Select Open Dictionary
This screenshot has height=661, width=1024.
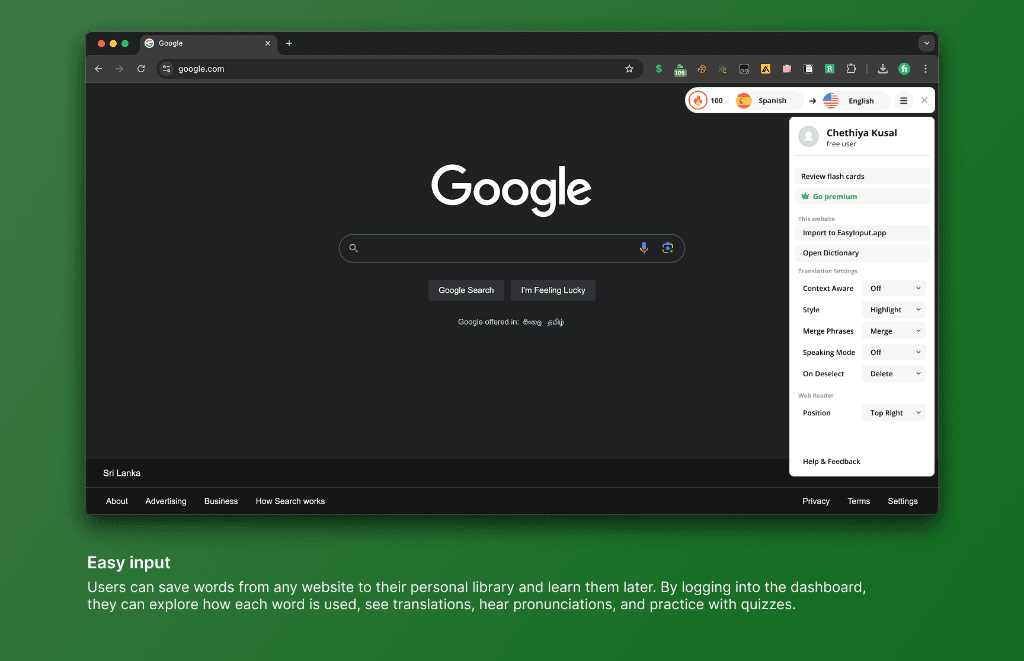(x=862, y=253)
